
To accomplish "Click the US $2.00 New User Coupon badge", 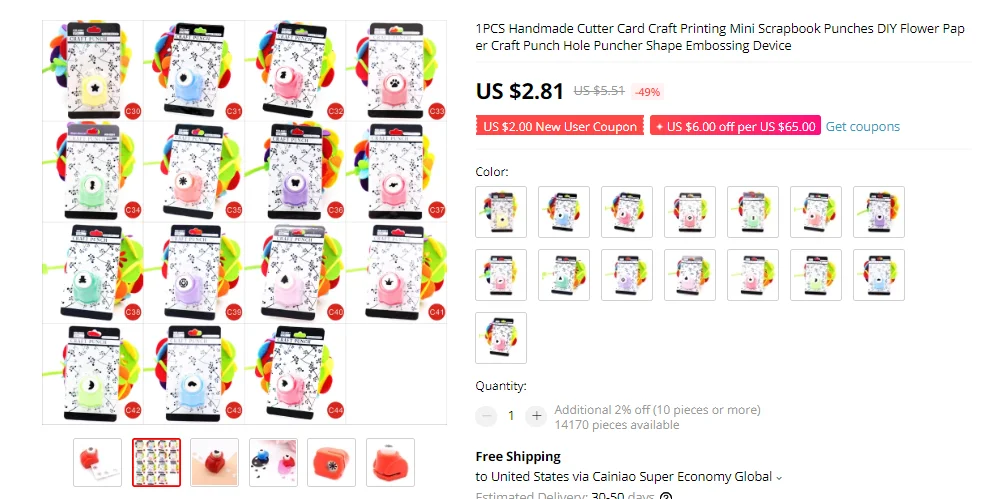I will click(x=560, y=126).
